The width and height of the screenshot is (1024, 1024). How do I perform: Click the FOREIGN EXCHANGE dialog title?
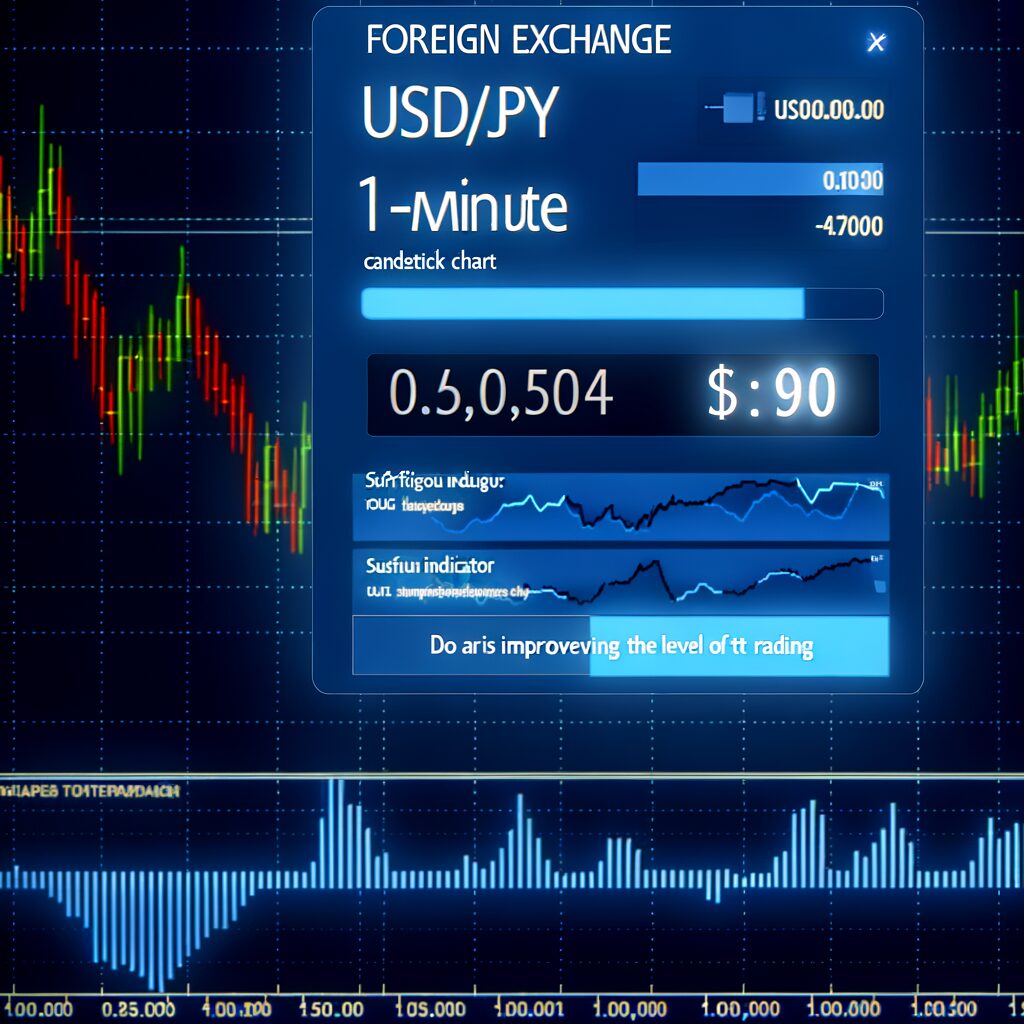point(518,40)
